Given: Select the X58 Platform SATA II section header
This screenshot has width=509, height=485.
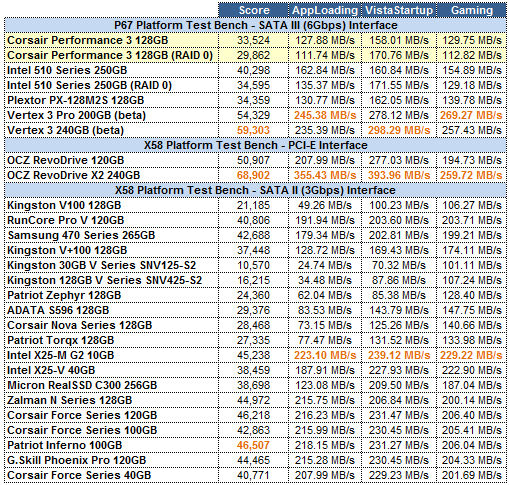Looking at the screenshot, I should click(256, 190).
